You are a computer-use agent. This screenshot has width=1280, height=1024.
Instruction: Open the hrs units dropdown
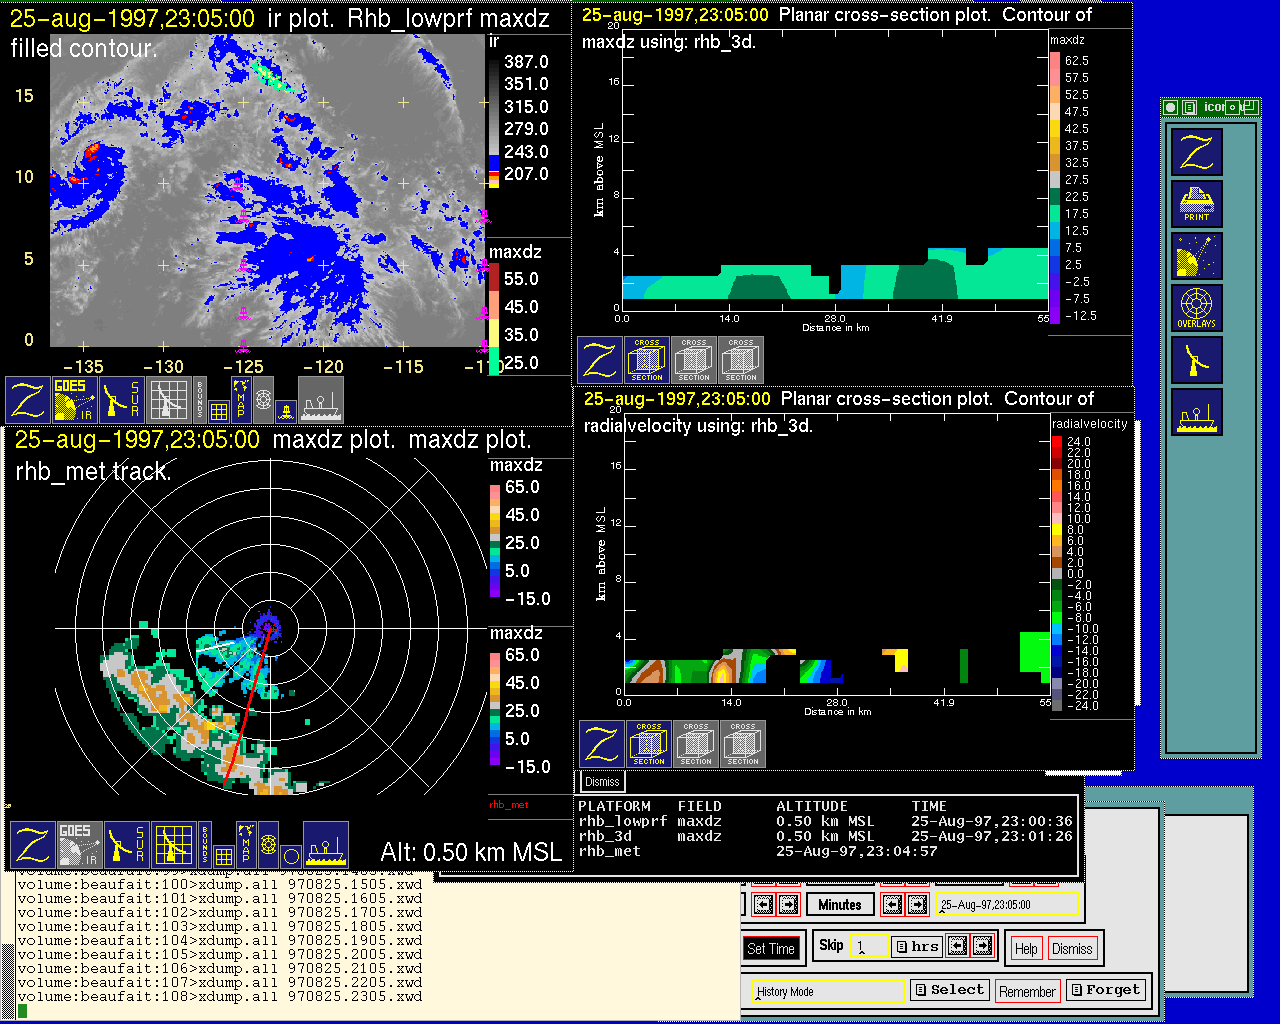coord(917,946)
